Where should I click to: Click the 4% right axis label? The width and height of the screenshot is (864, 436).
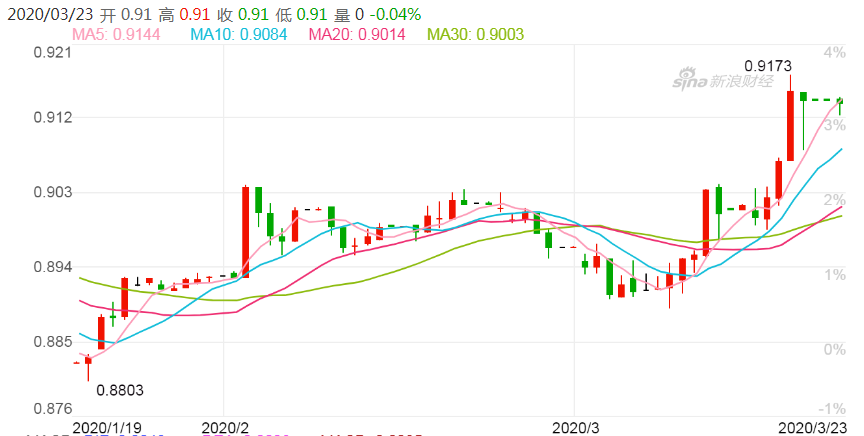pos(834,53)
